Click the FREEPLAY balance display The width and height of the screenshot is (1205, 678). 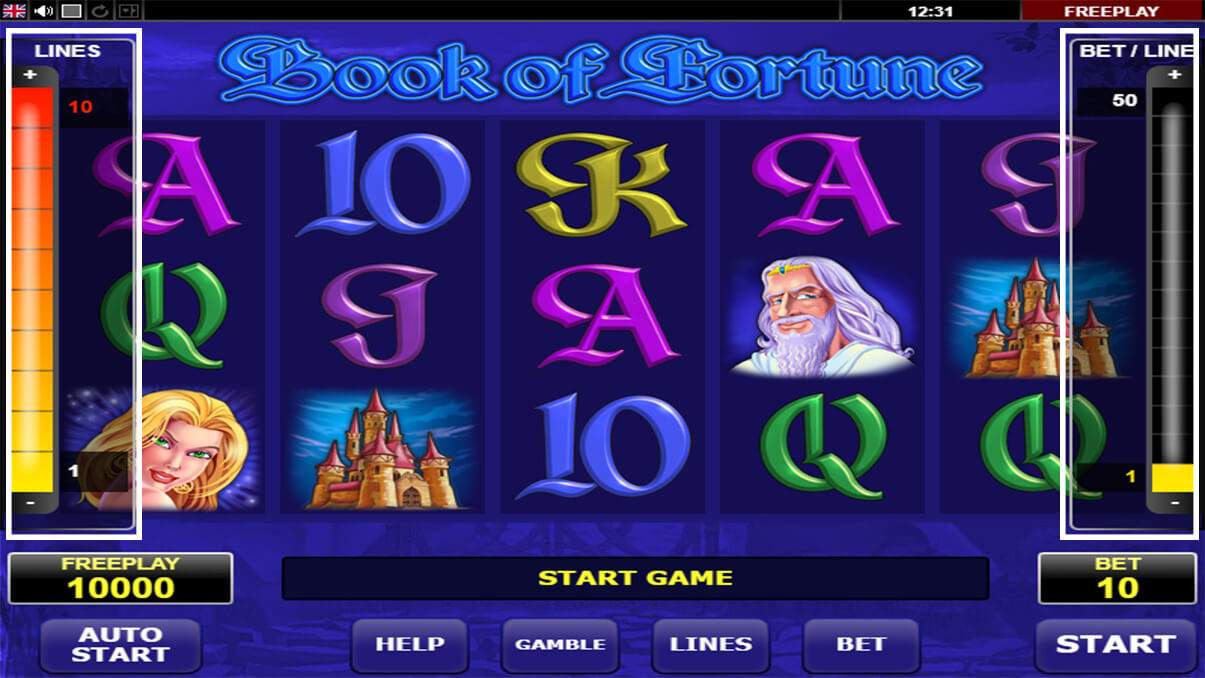(x=120, y=578)
